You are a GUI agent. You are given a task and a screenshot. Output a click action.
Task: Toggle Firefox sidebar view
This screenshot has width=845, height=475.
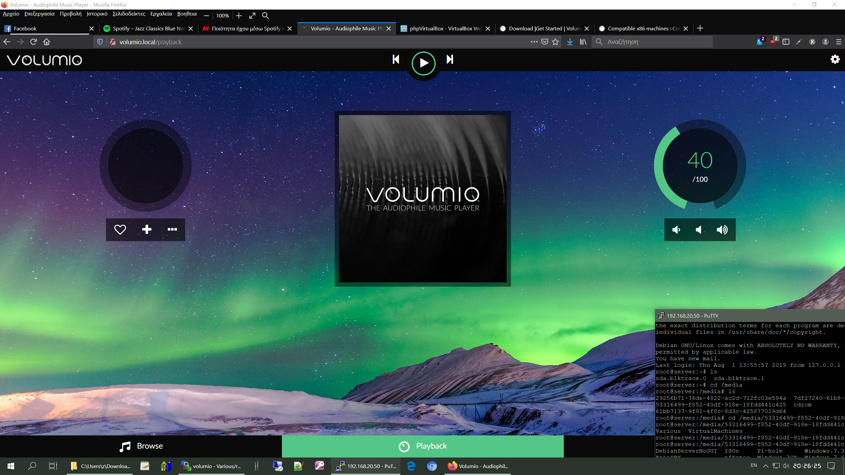[x=786, y=42]
